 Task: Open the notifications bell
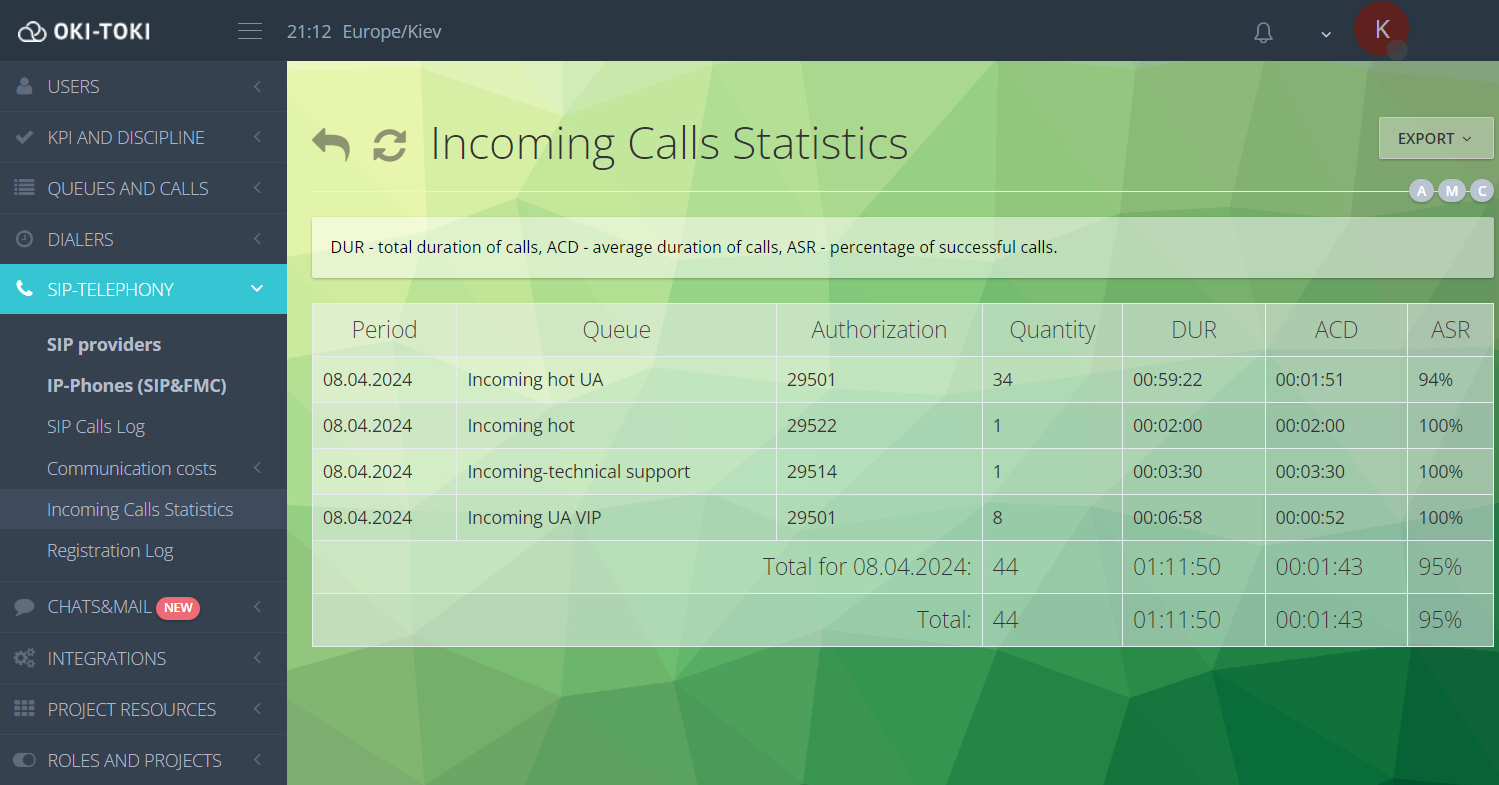pos(1263,32)
